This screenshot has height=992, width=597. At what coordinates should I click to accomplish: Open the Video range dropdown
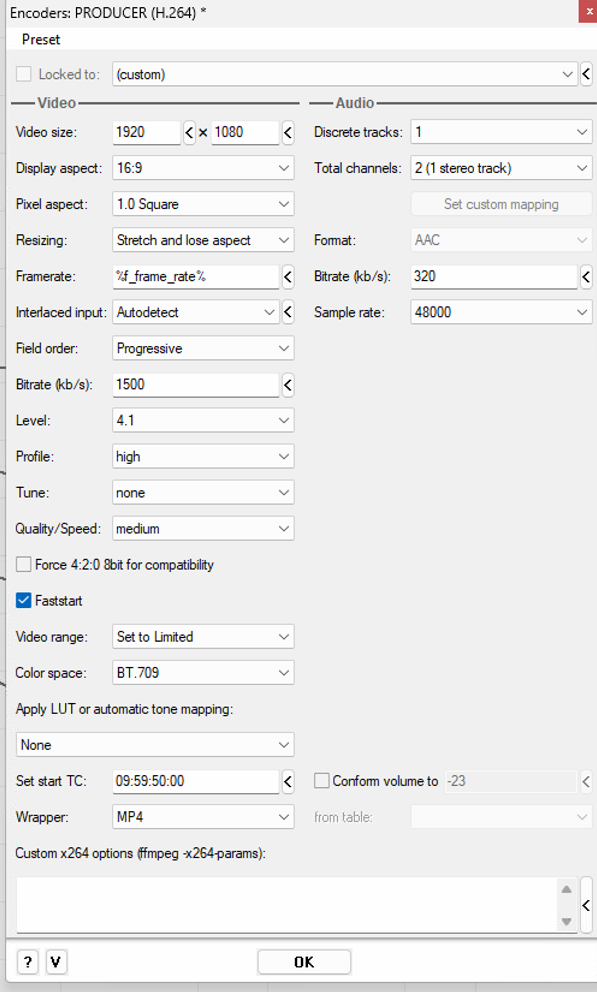pos(203,637)
